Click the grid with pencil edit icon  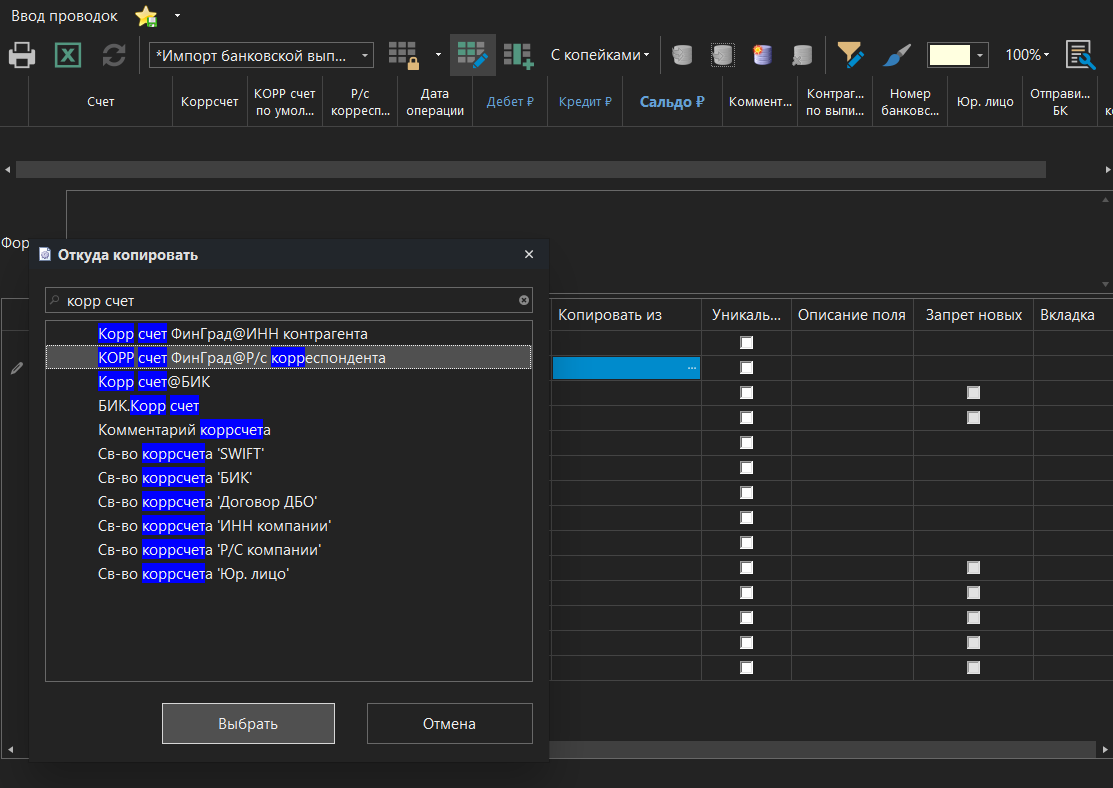pyautogui.click(x=472, y=55)
